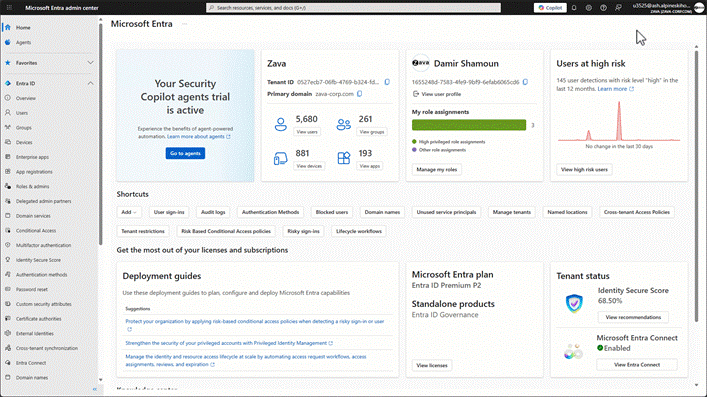Click the apps grid icon in Zava card

click(344, 158)
